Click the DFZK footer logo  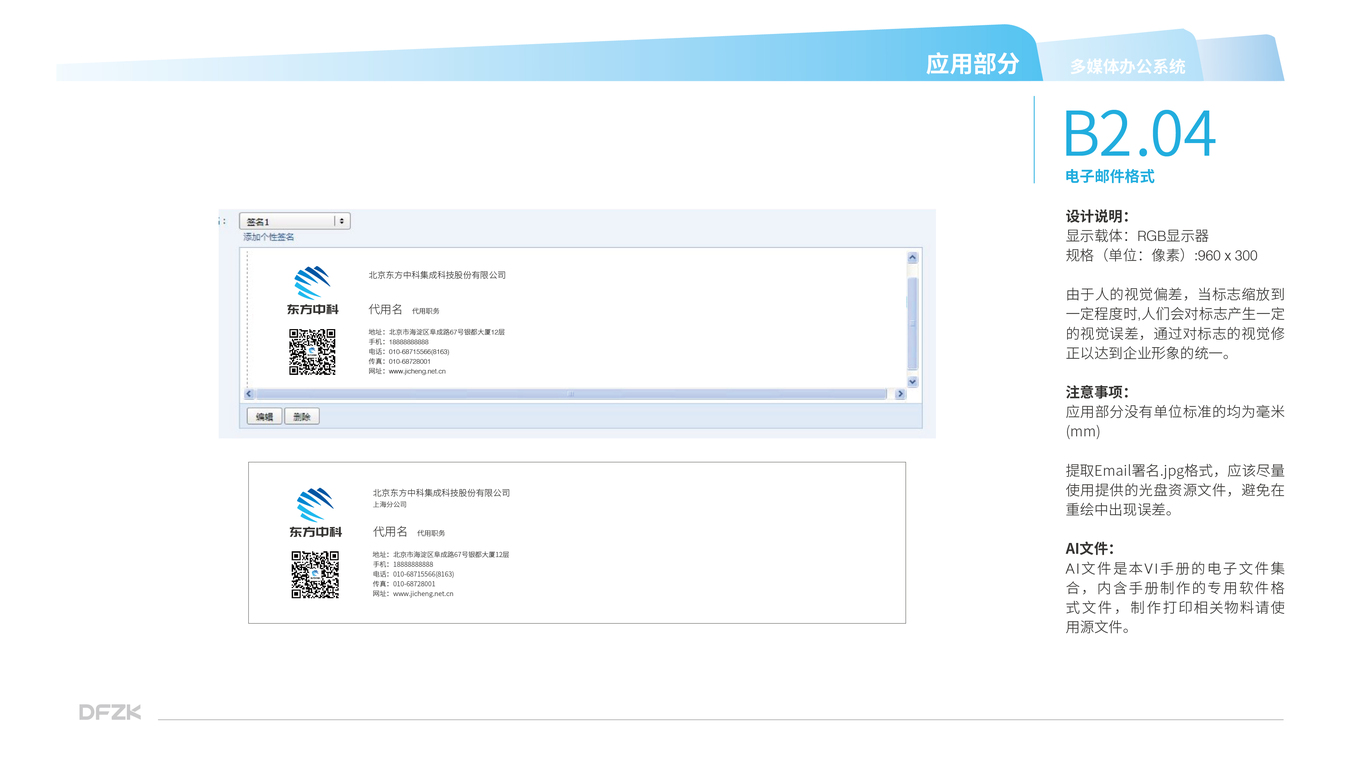[110, 712]
